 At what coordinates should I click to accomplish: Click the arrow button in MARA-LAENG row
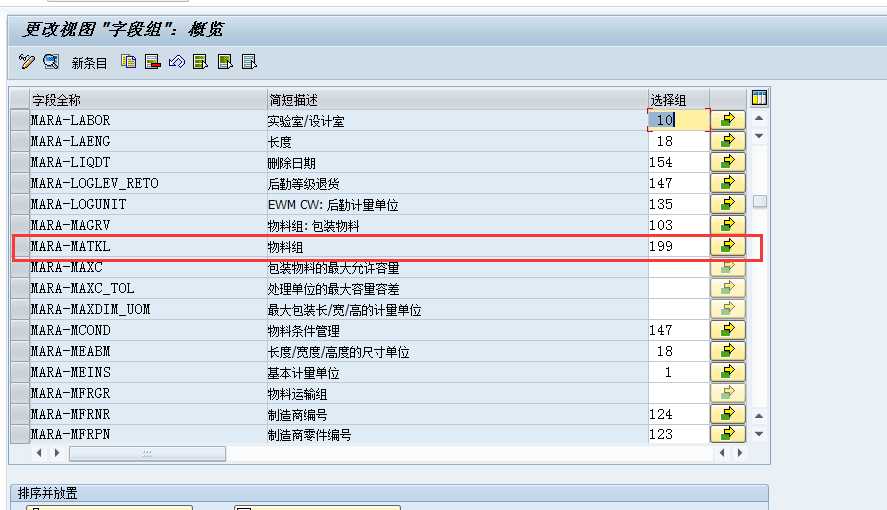[727, 141]
